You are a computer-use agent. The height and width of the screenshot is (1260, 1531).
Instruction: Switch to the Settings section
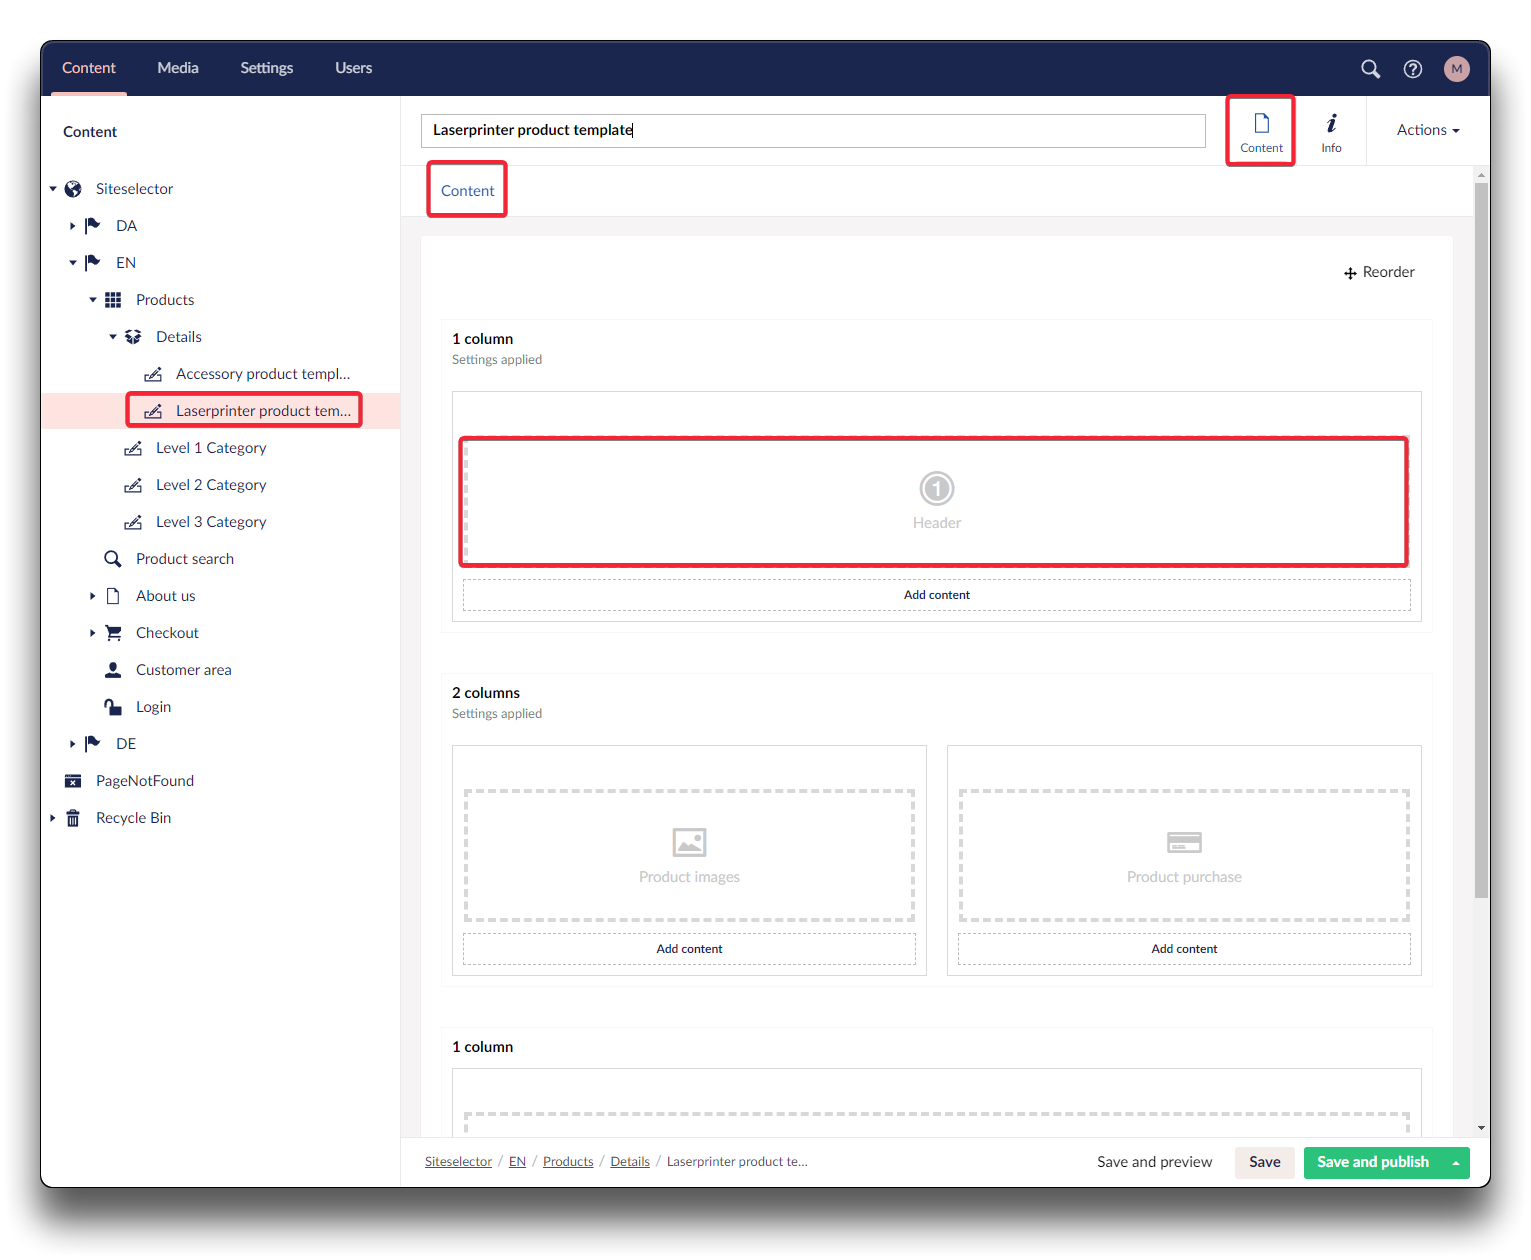point(266,68)
